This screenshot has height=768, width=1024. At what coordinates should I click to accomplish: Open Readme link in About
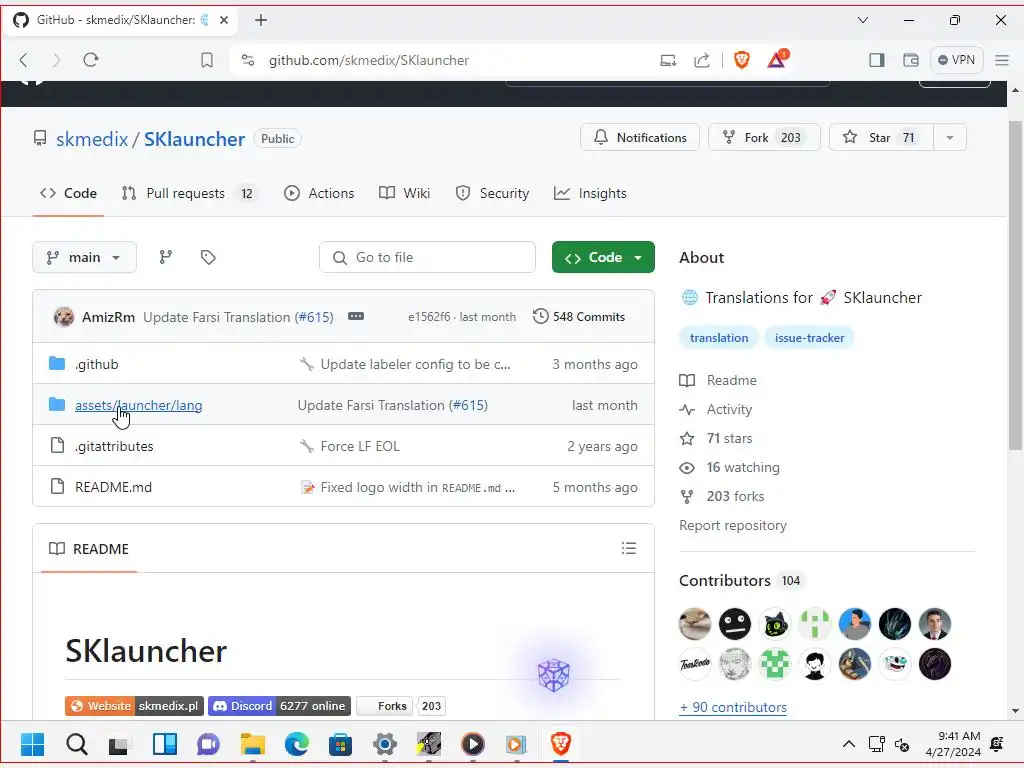(718, 380)
